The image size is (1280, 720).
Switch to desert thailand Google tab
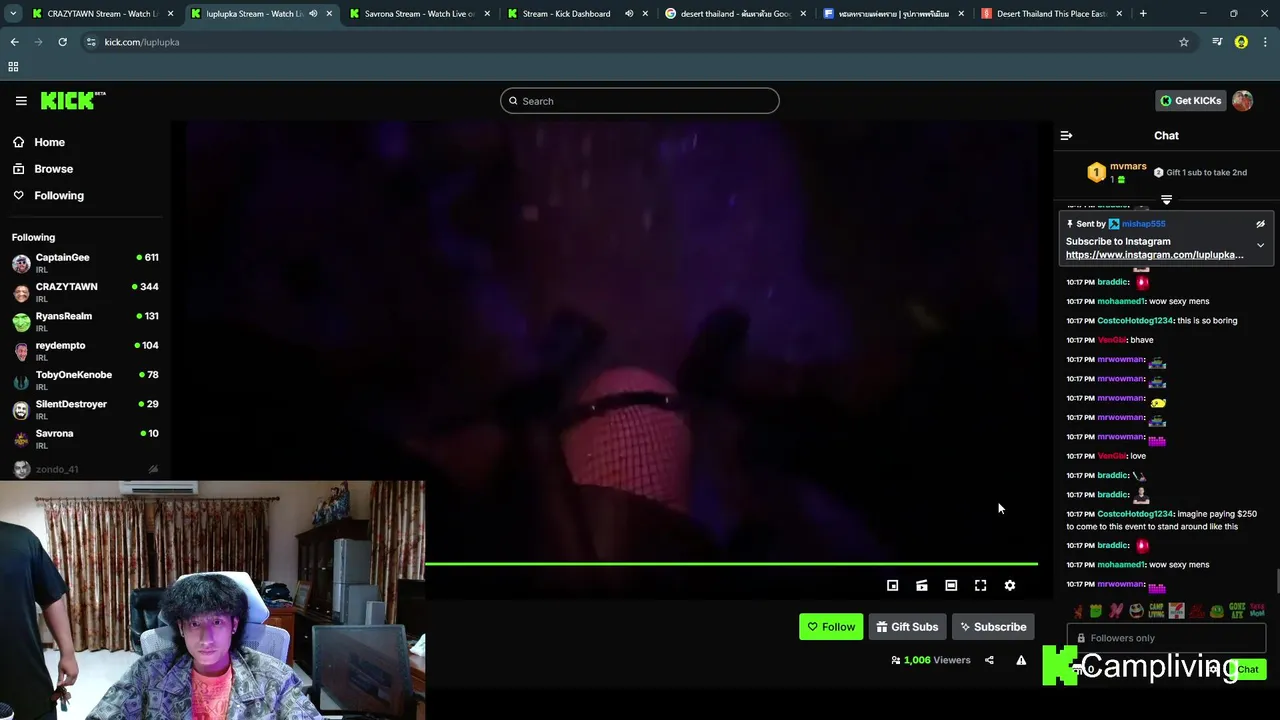click(735, 14)
